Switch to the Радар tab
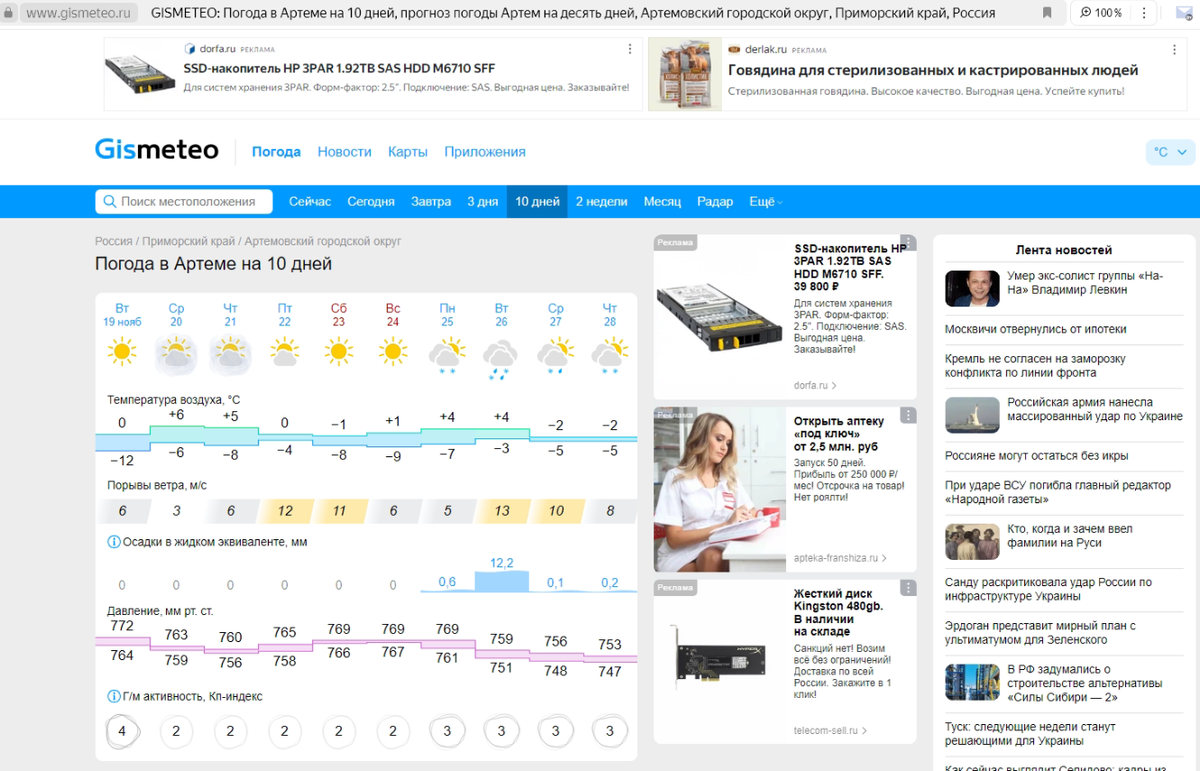 pyautogui.click(x=715, y=201)
